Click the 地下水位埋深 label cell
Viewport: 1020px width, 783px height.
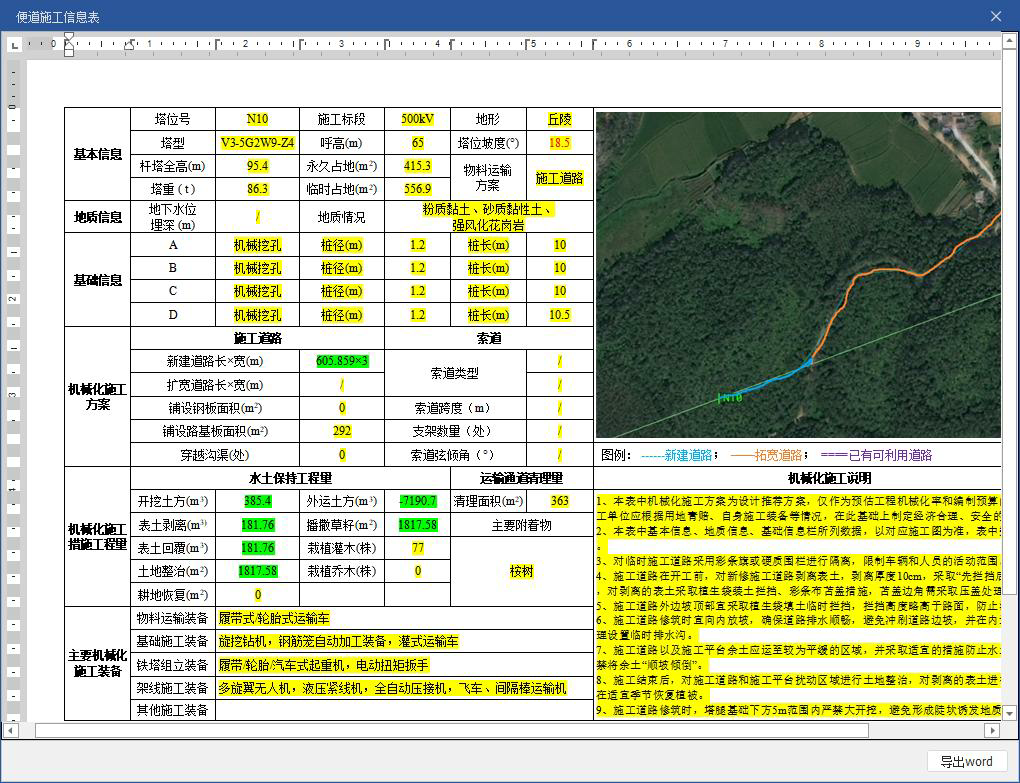[x=173, y=217]
